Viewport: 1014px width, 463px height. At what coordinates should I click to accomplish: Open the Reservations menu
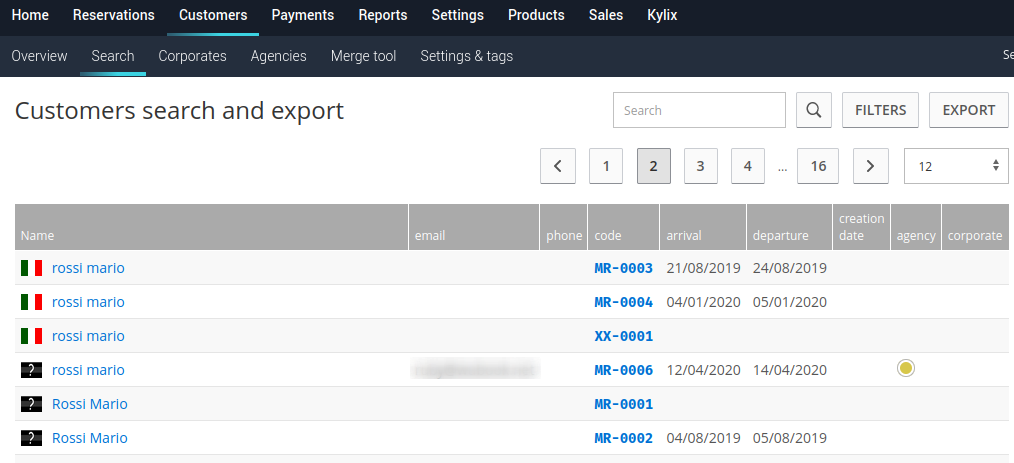(x=114, y=15)
